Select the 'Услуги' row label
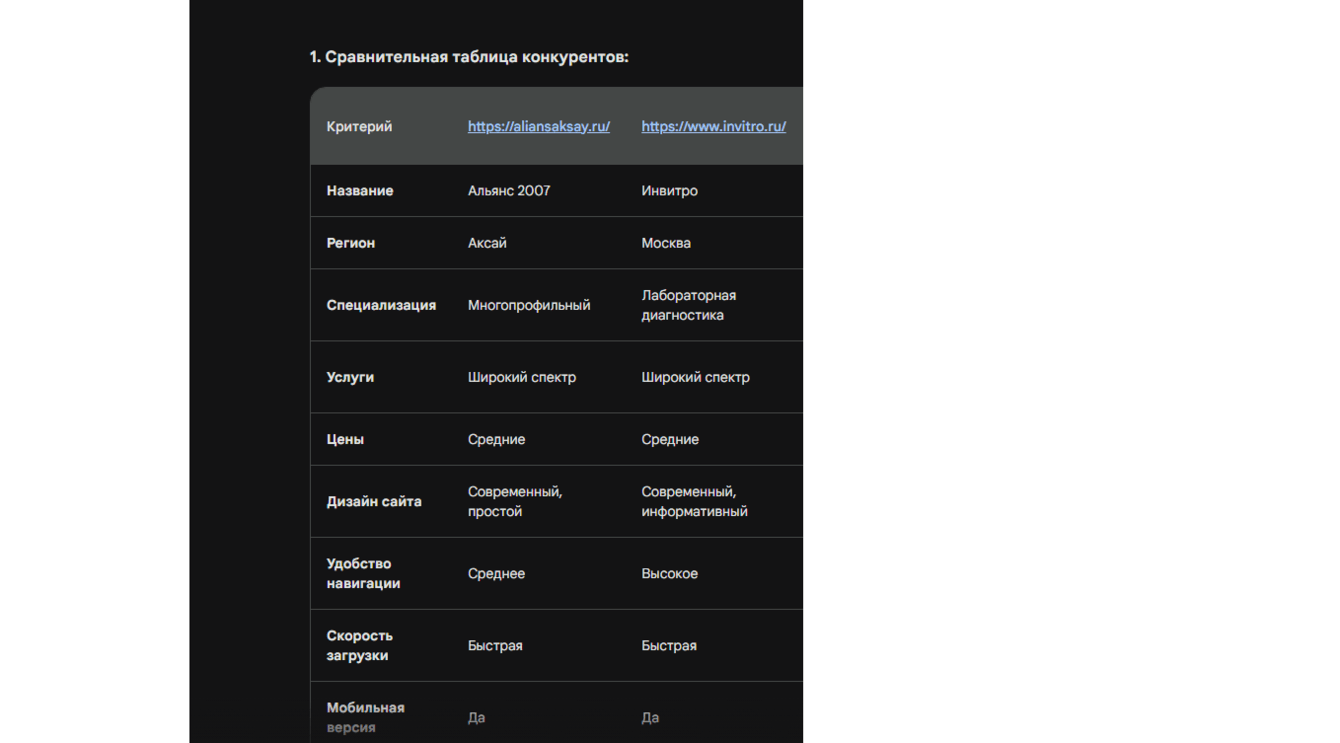Screen dimensions: 1340x743 point(350,377)
